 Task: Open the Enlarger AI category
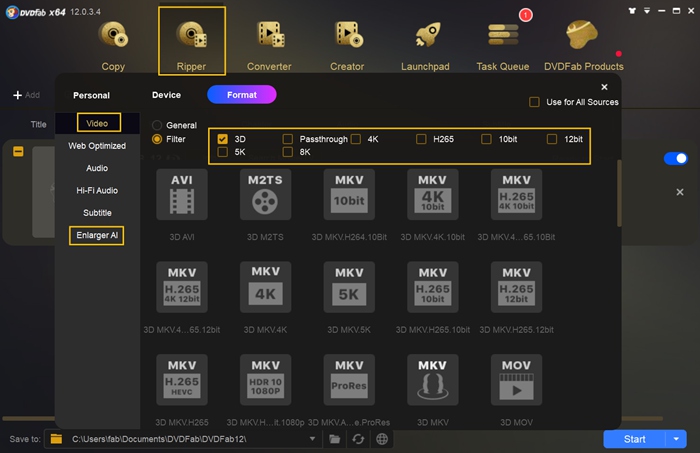tap(96, 235)
